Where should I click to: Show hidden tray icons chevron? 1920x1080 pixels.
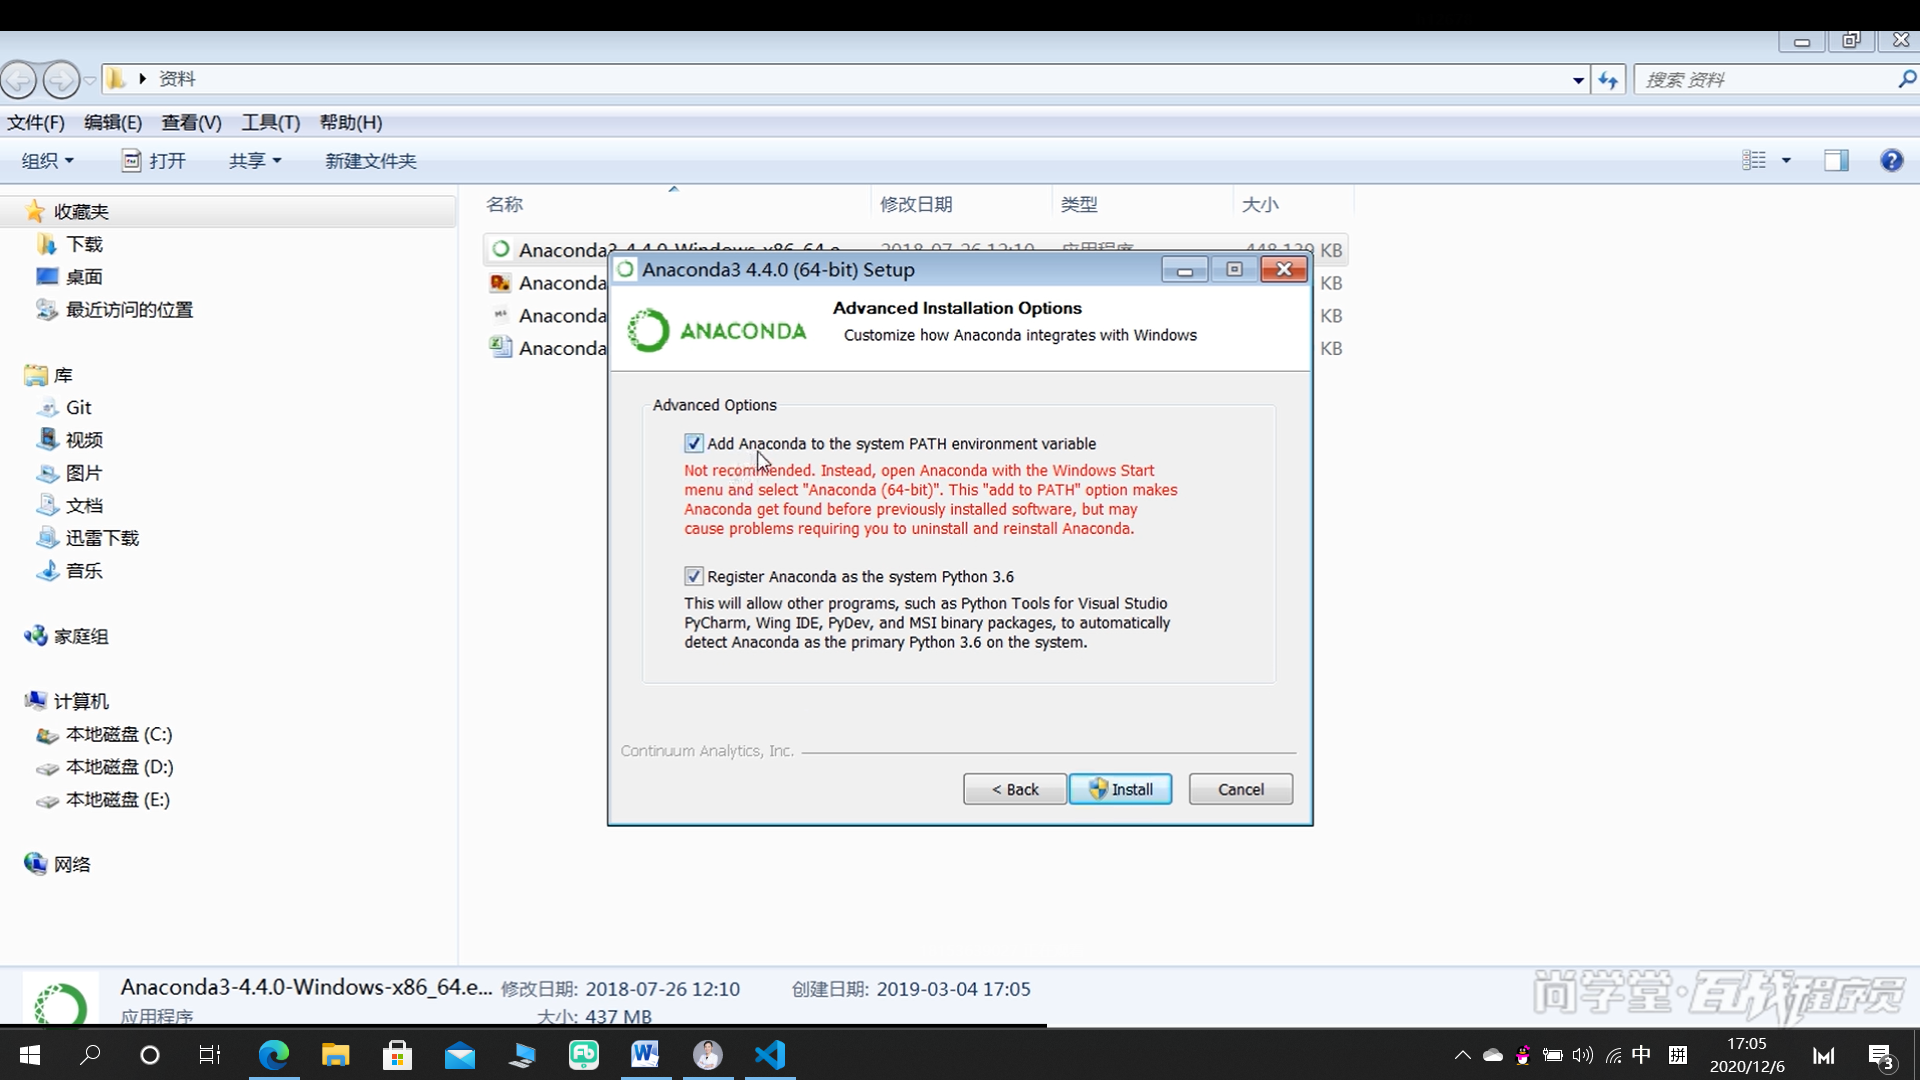1462,1055
